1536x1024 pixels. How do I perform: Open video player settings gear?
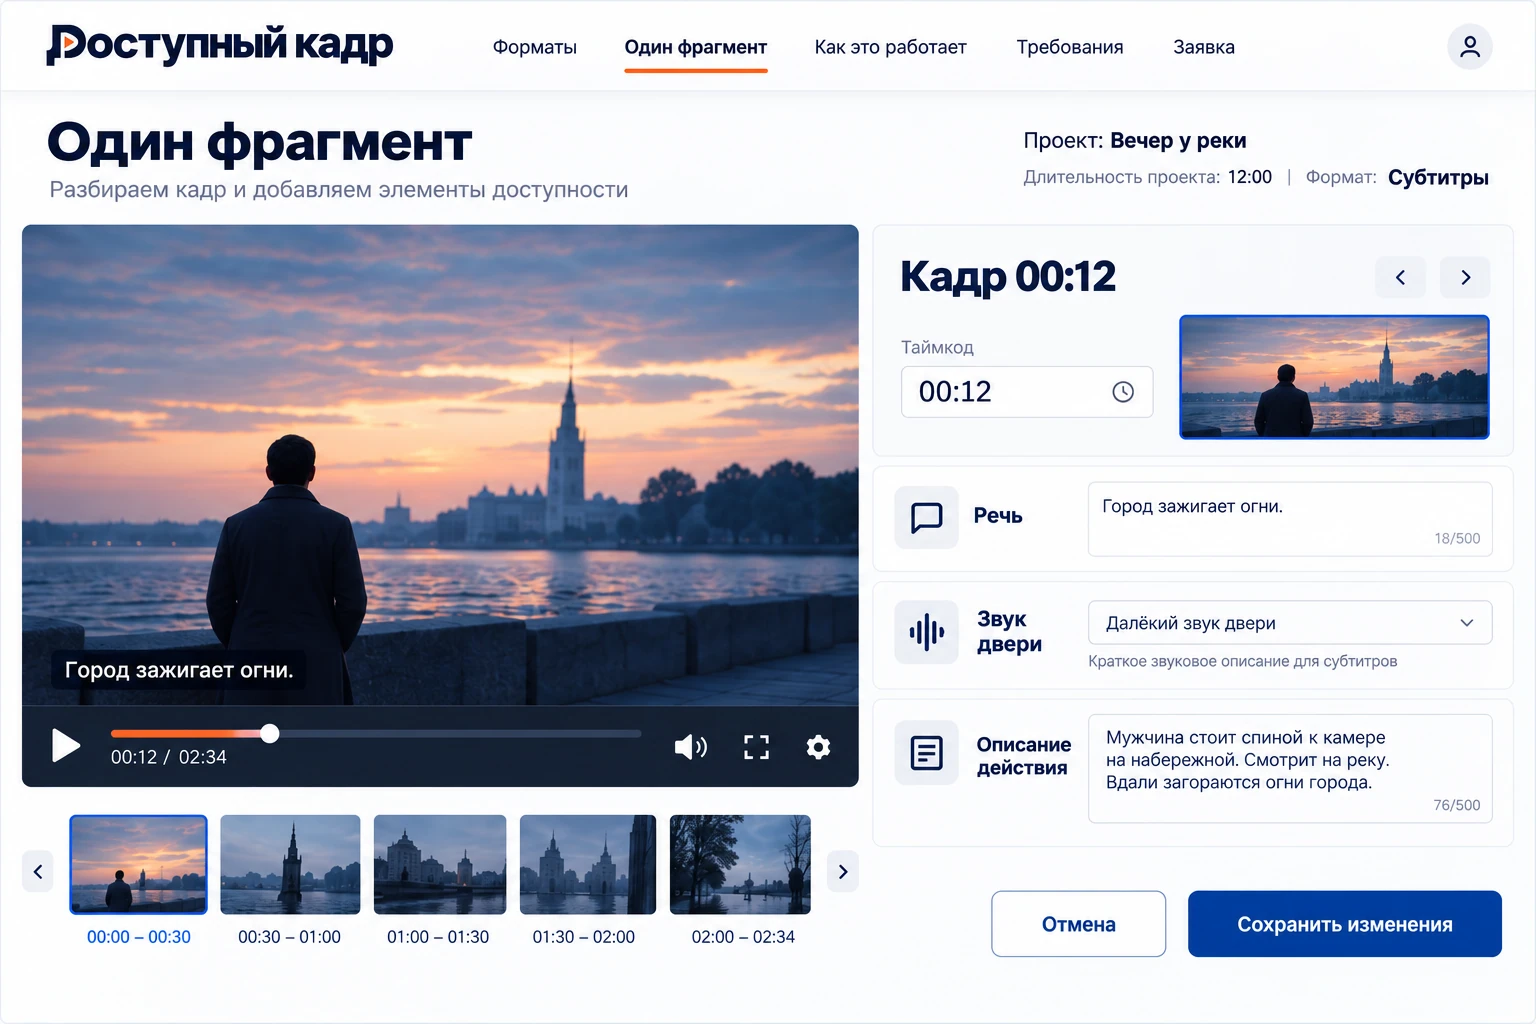[818, 747]
